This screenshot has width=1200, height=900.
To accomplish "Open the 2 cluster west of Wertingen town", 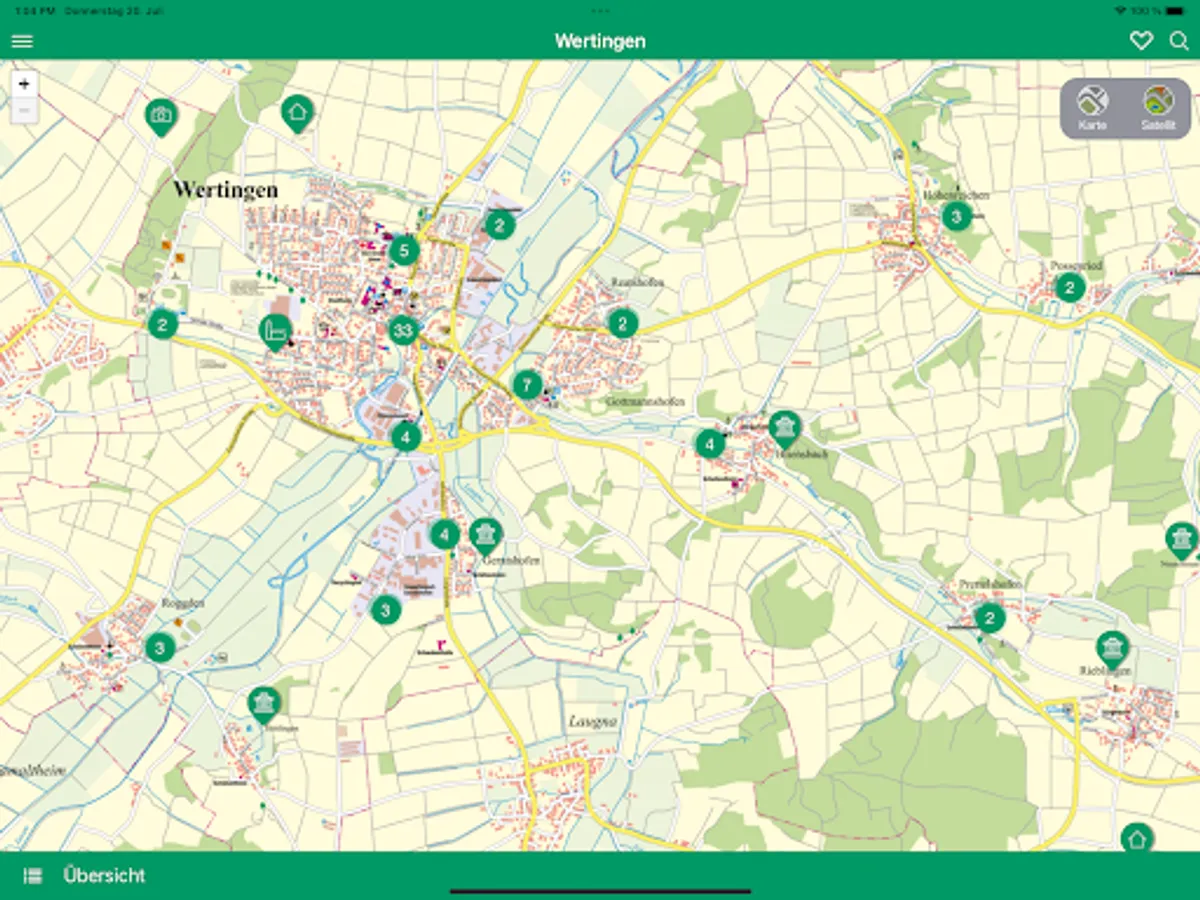I will [x=162, y=324].
